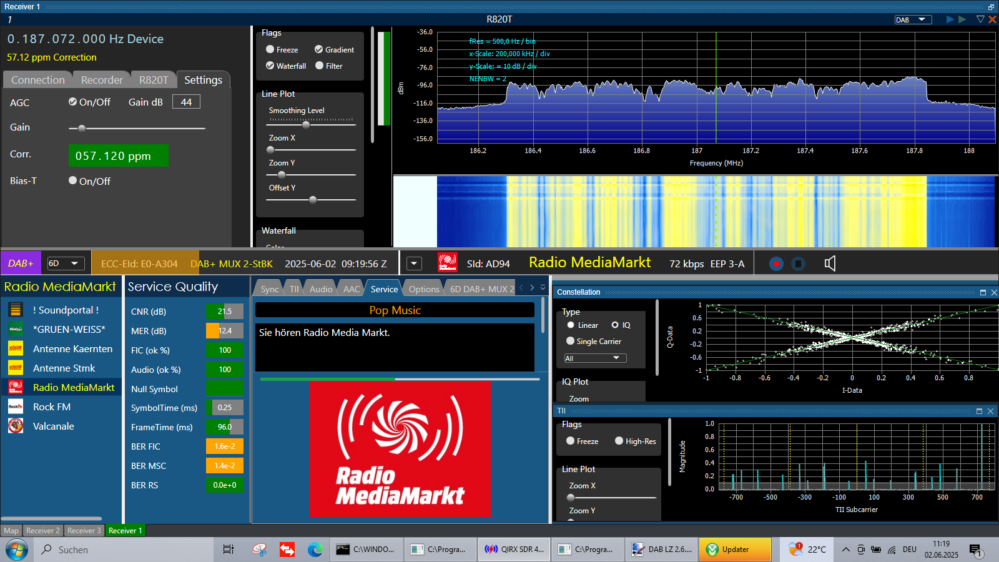Viewport: 999px width, 562px height.
Task: Toggle Bias-T On/Off option
Action: click(73, 181)
